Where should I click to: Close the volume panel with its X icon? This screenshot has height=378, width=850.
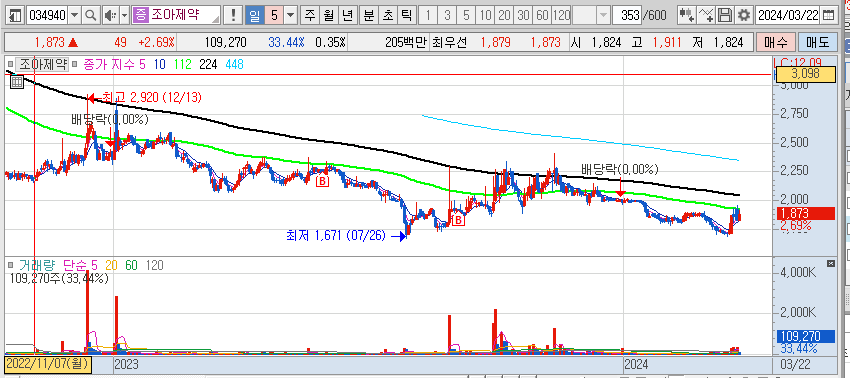(x=831, y=264)
